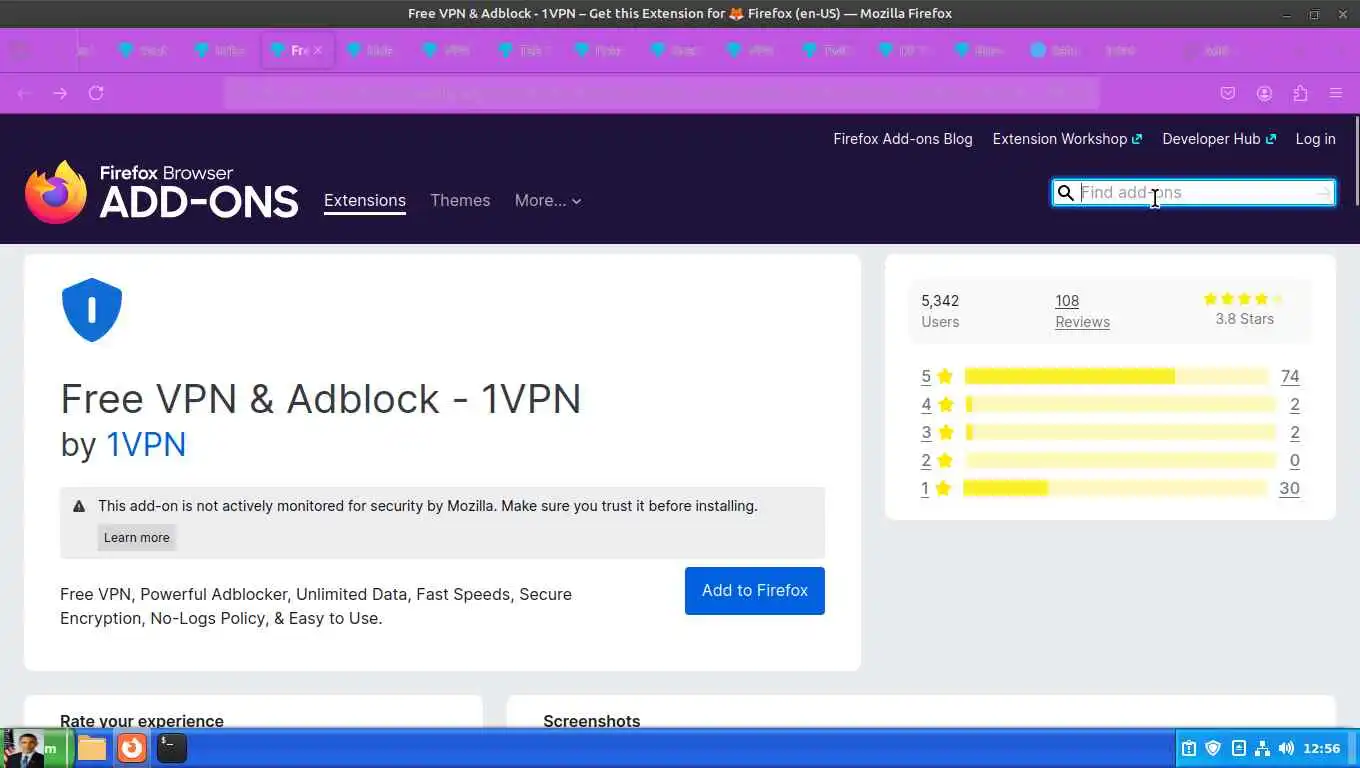Viewport: 1360px width, 768px height.
Task: Click the search submit arrow in Find add-ons
Action: point(1323,193)
